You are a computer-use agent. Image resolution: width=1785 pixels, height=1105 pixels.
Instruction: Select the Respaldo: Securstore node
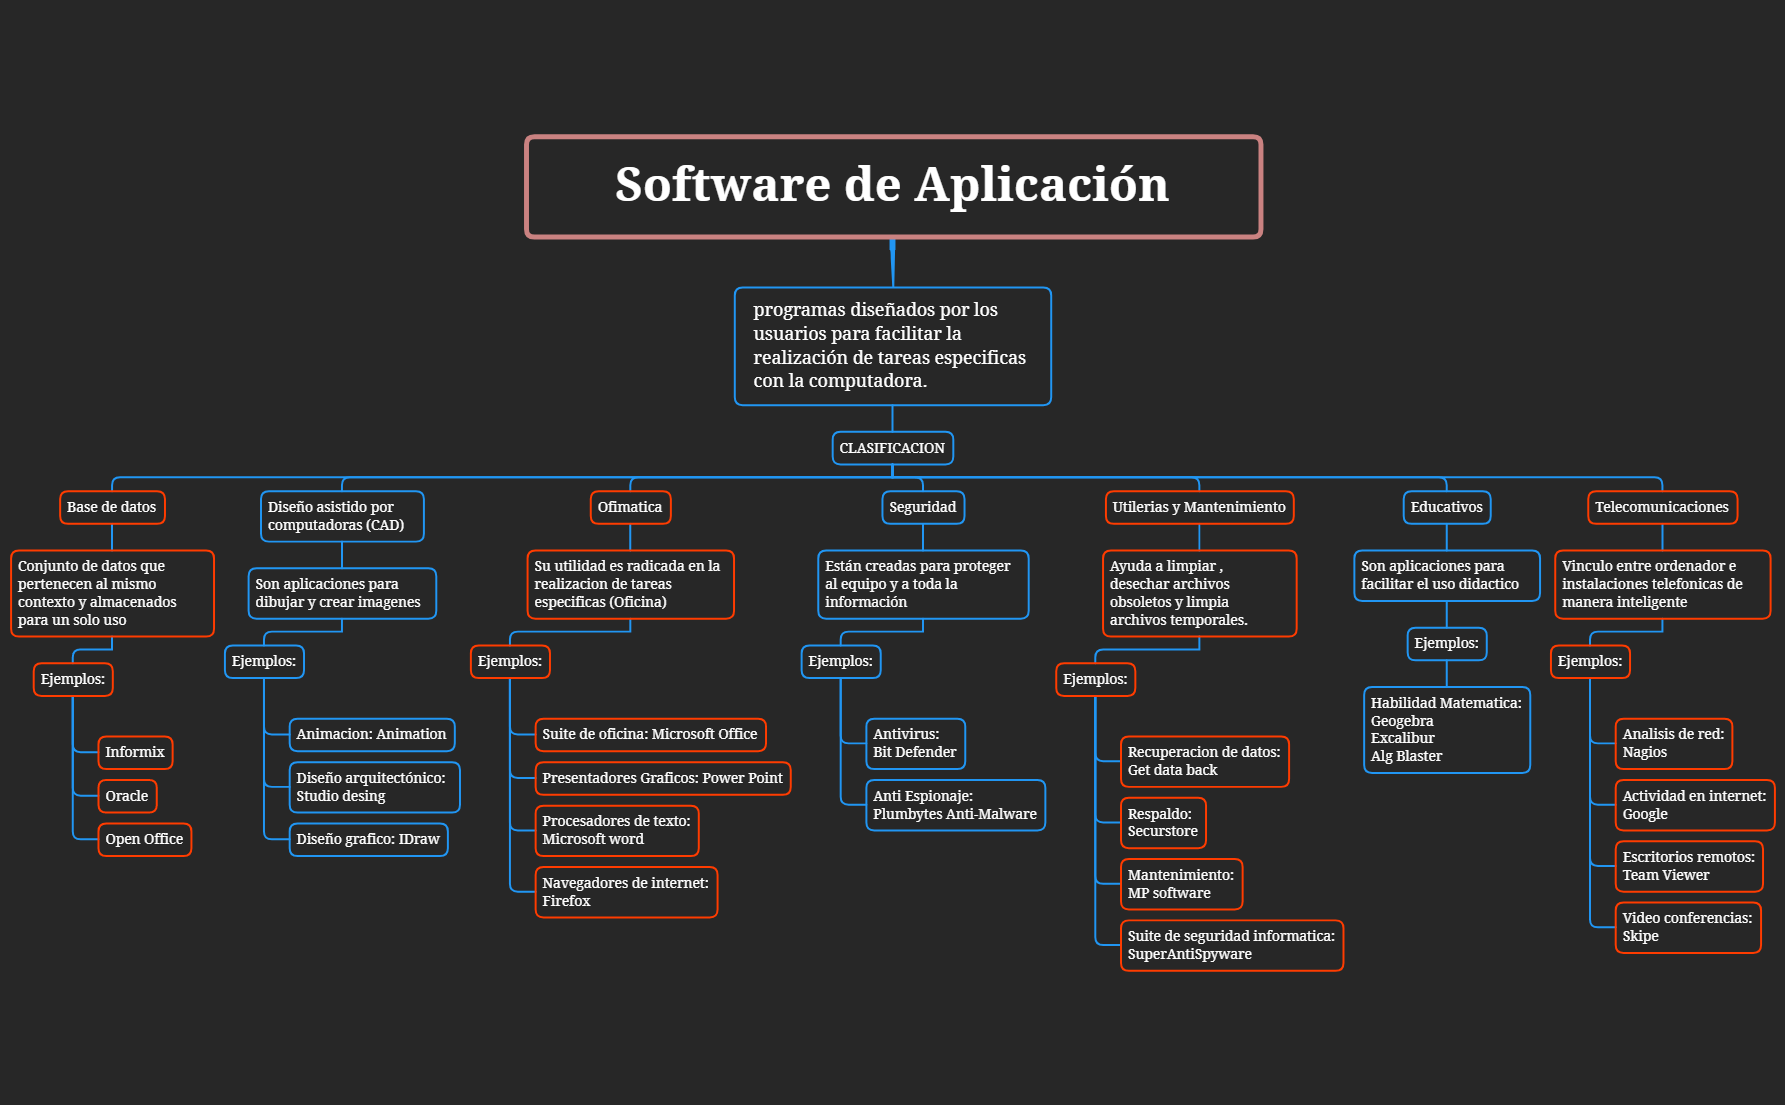coord(1163,822)
